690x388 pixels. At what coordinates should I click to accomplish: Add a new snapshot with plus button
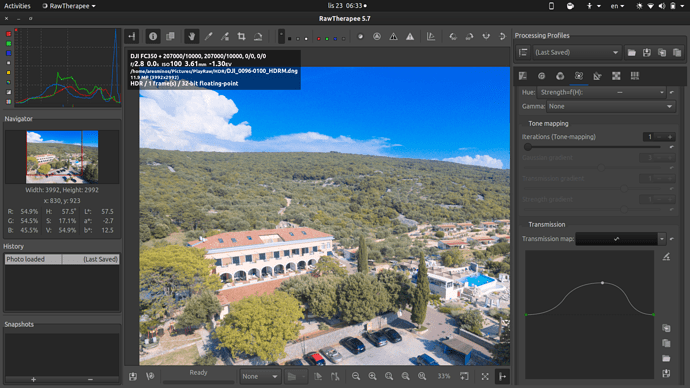33,379
